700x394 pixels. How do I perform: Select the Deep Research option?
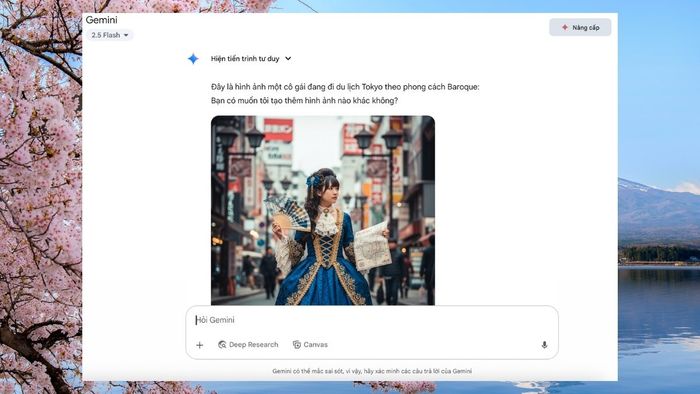click(248, 344)
